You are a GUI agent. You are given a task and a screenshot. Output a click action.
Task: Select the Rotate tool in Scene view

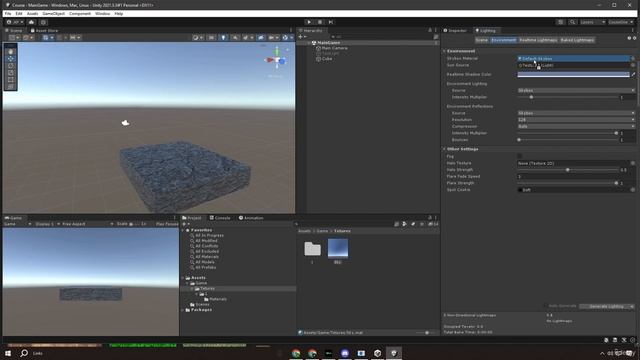point(11,66)
